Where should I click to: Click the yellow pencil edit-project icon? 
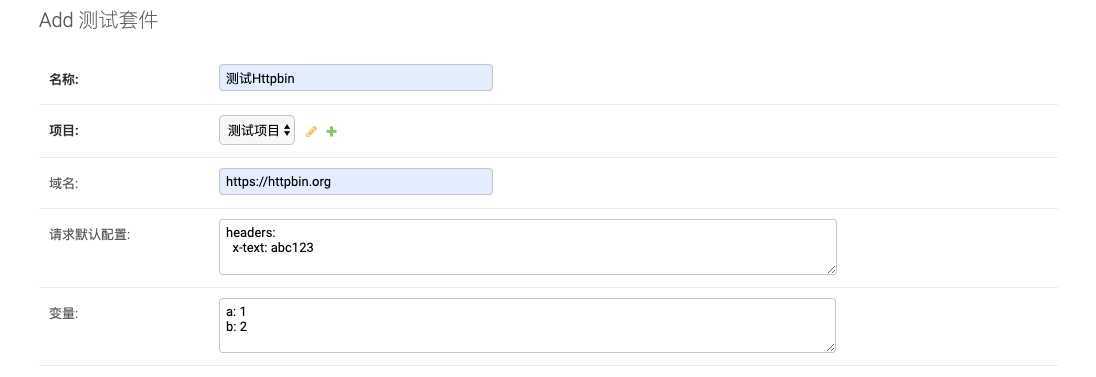[x=312, y=131]
